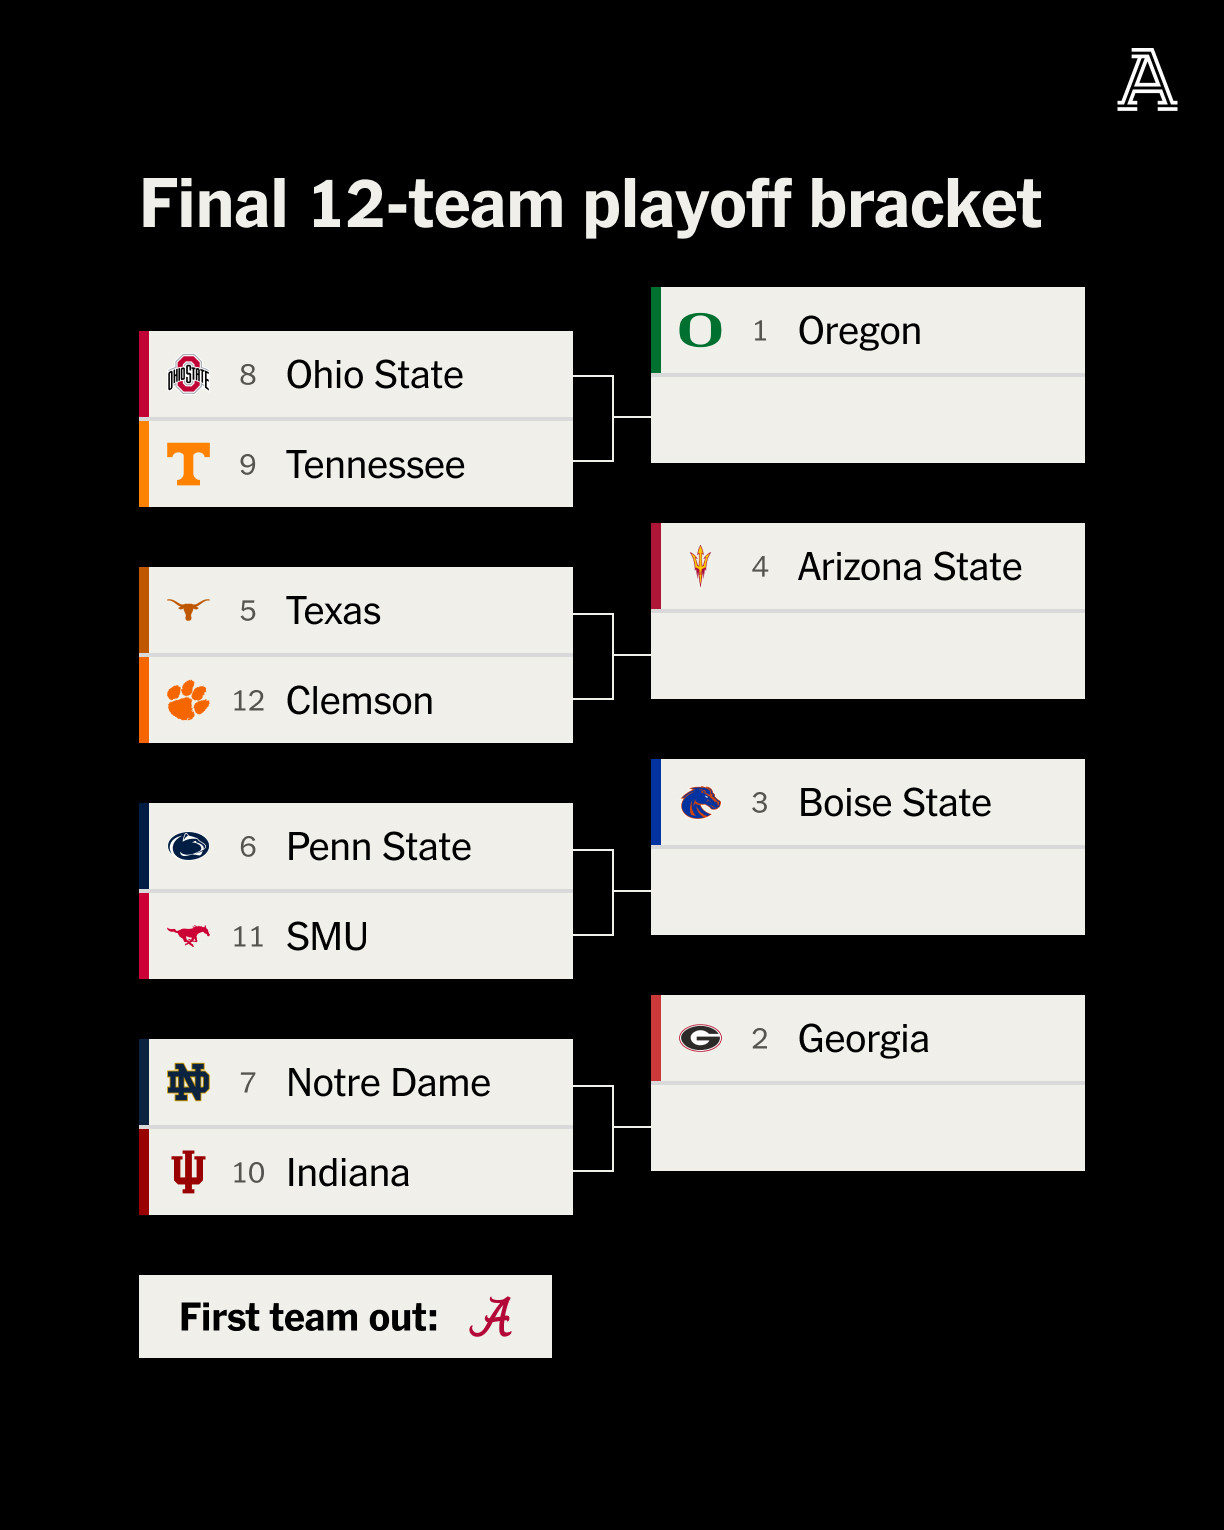Select the Oregon team name

coord(859,331)
